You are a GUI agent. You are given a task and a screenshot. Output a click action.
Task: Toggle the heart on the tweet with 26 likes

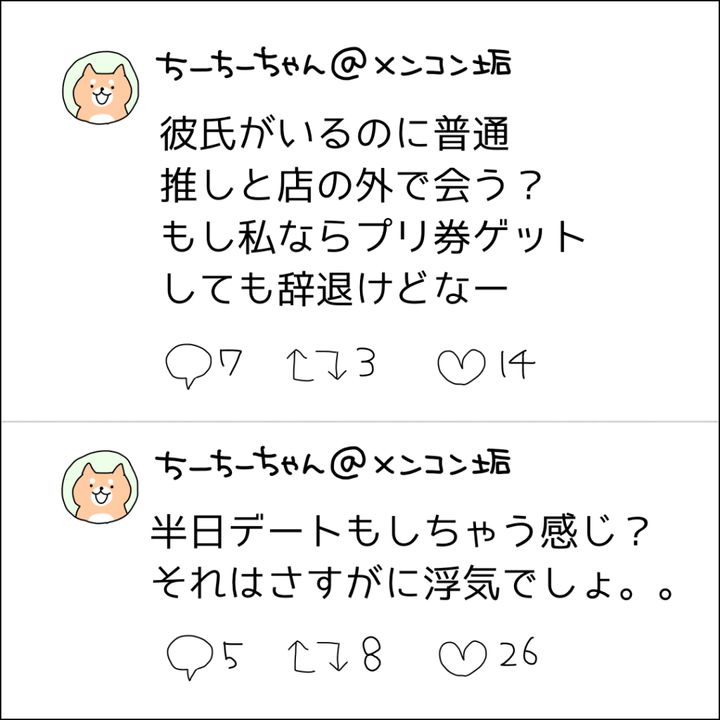461,655
